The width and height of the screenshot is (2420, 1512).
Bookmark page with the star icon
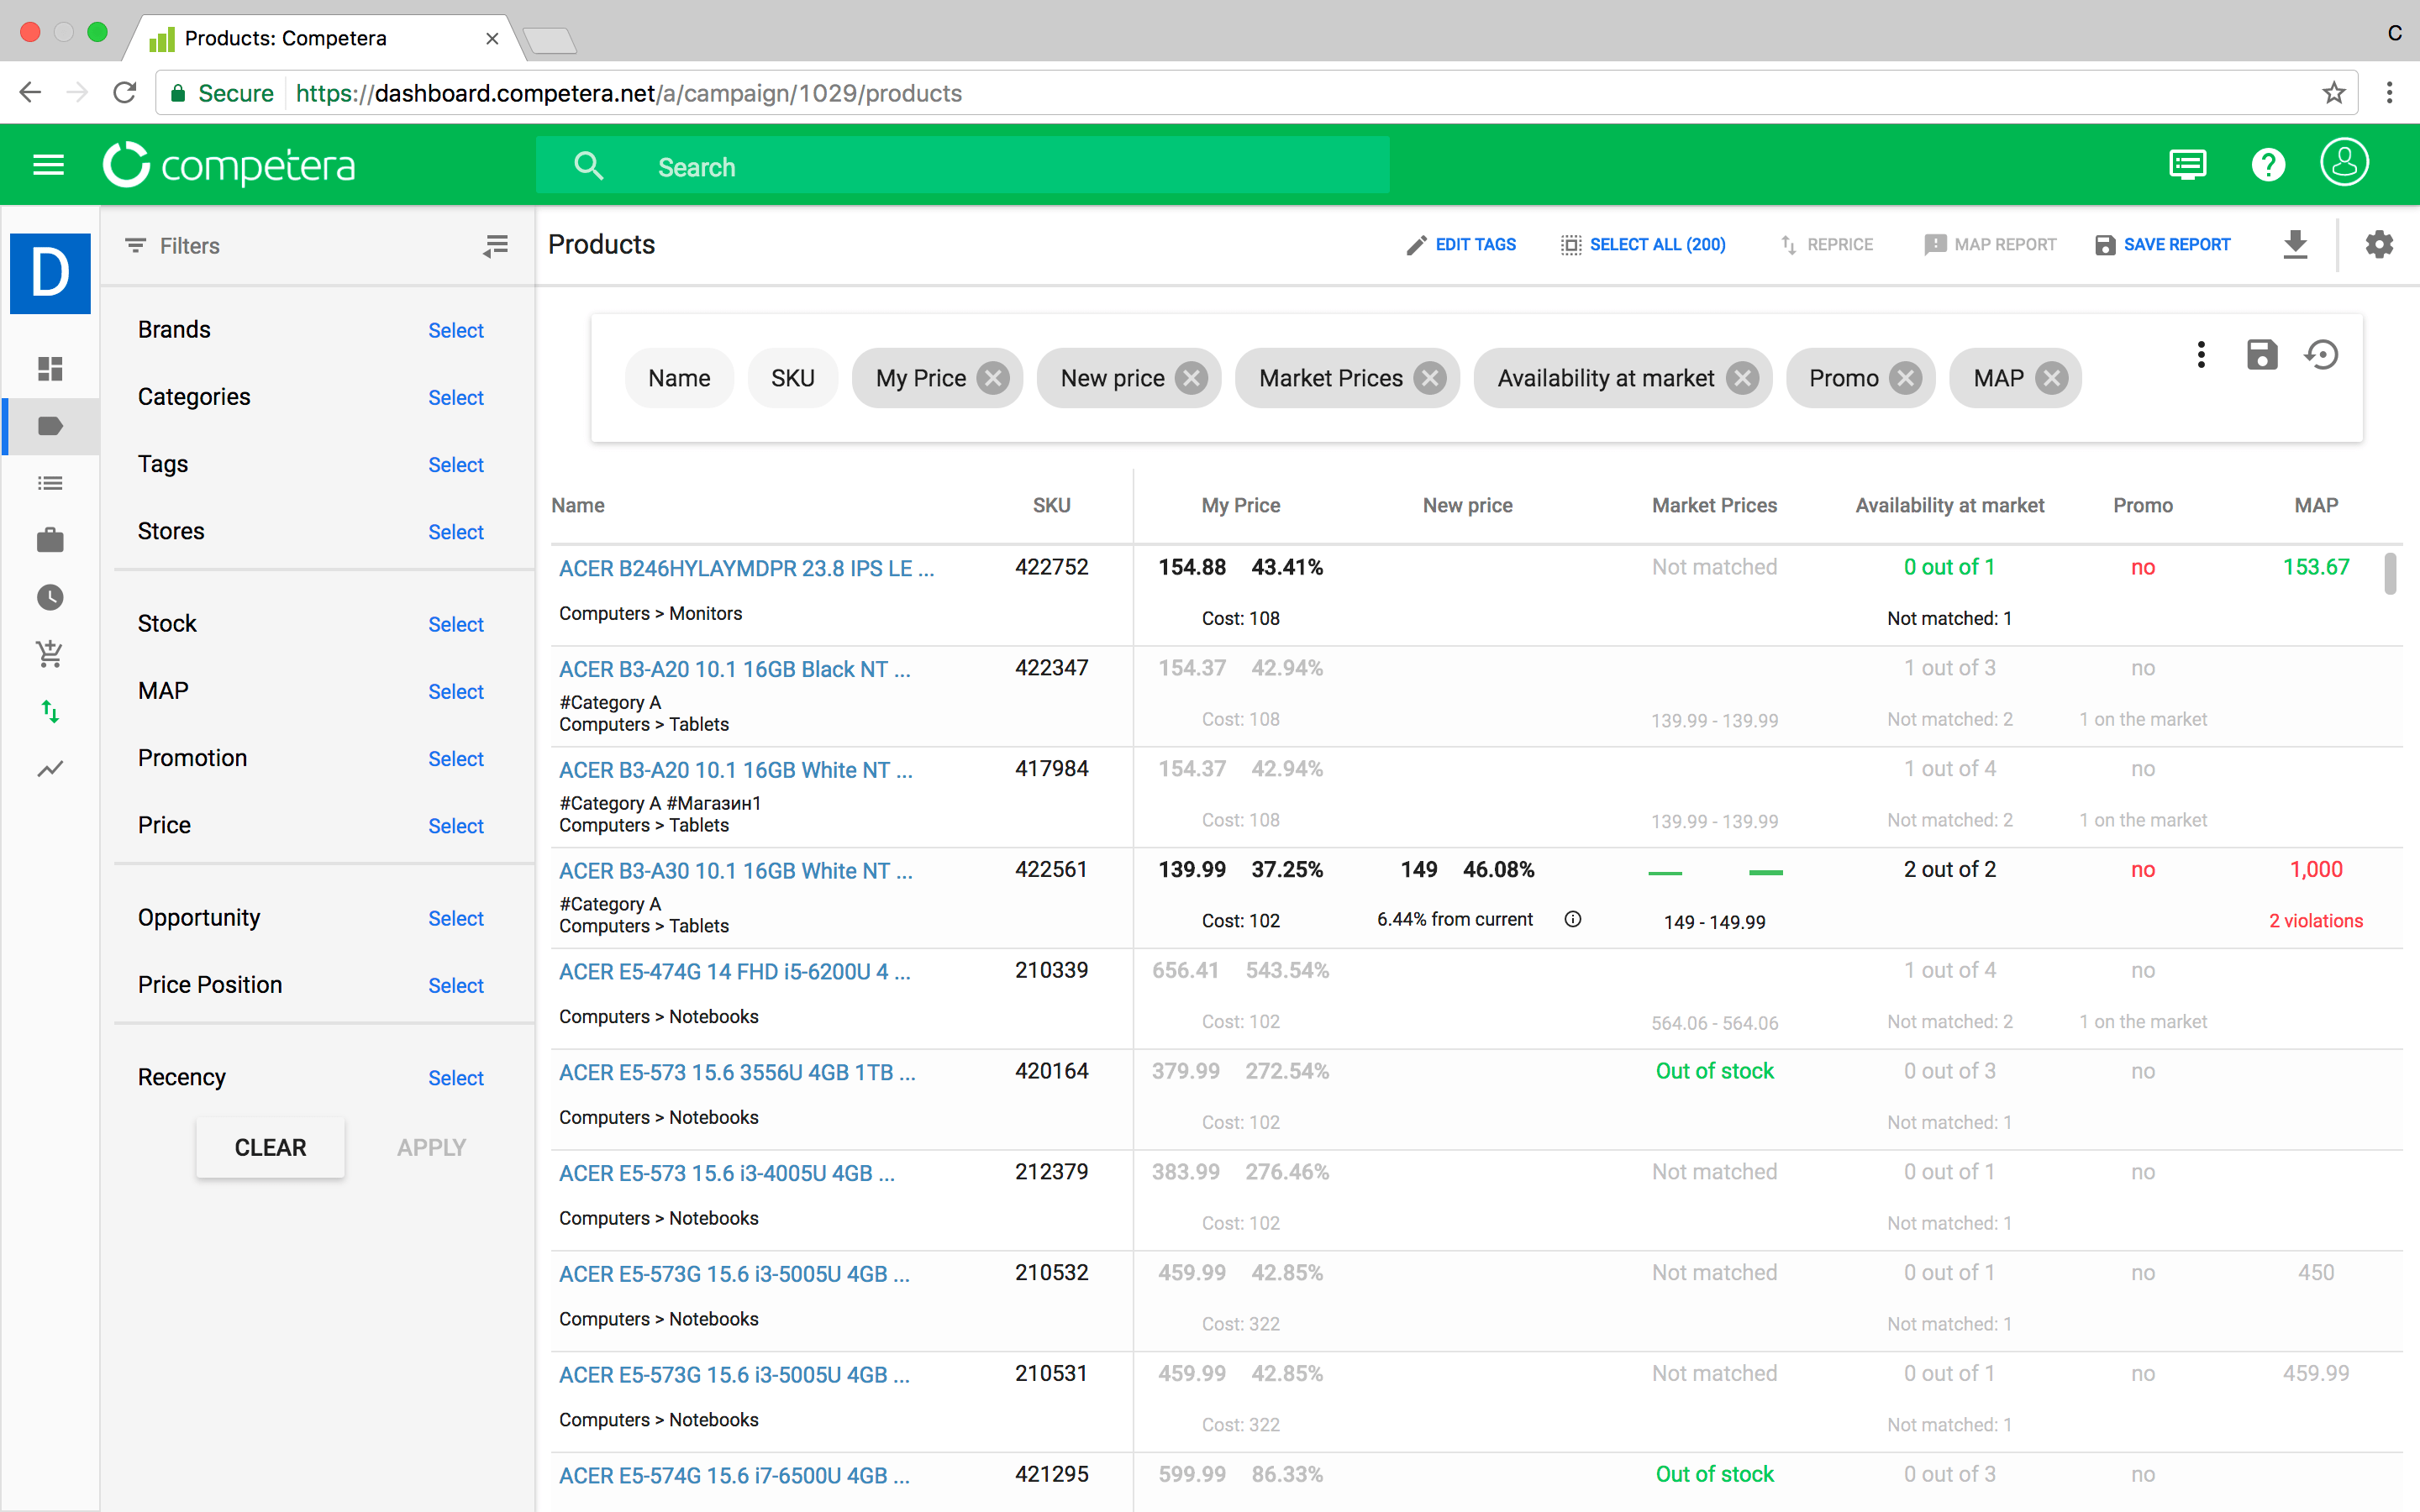(2334, 93)
